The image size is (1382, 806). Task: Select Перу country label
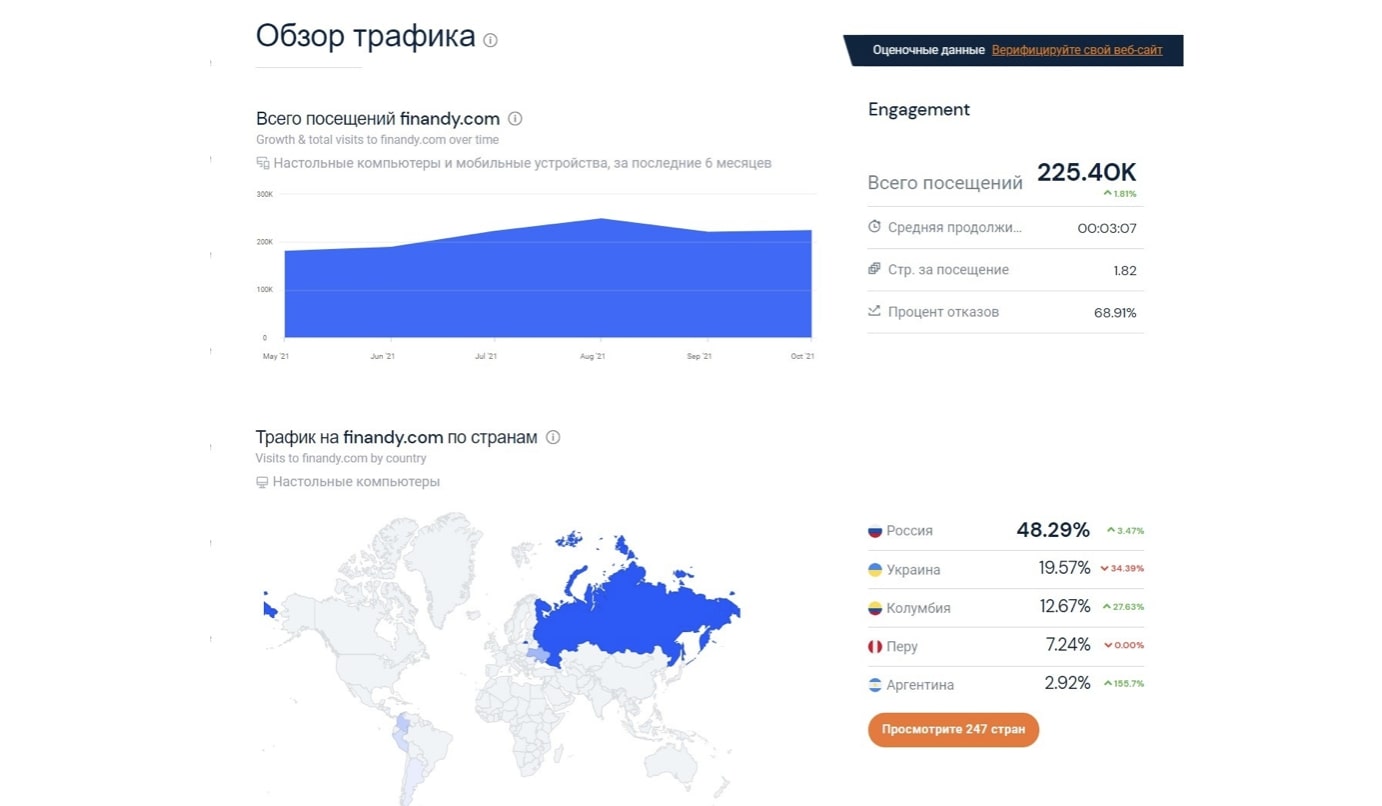(x=902, y=647)
